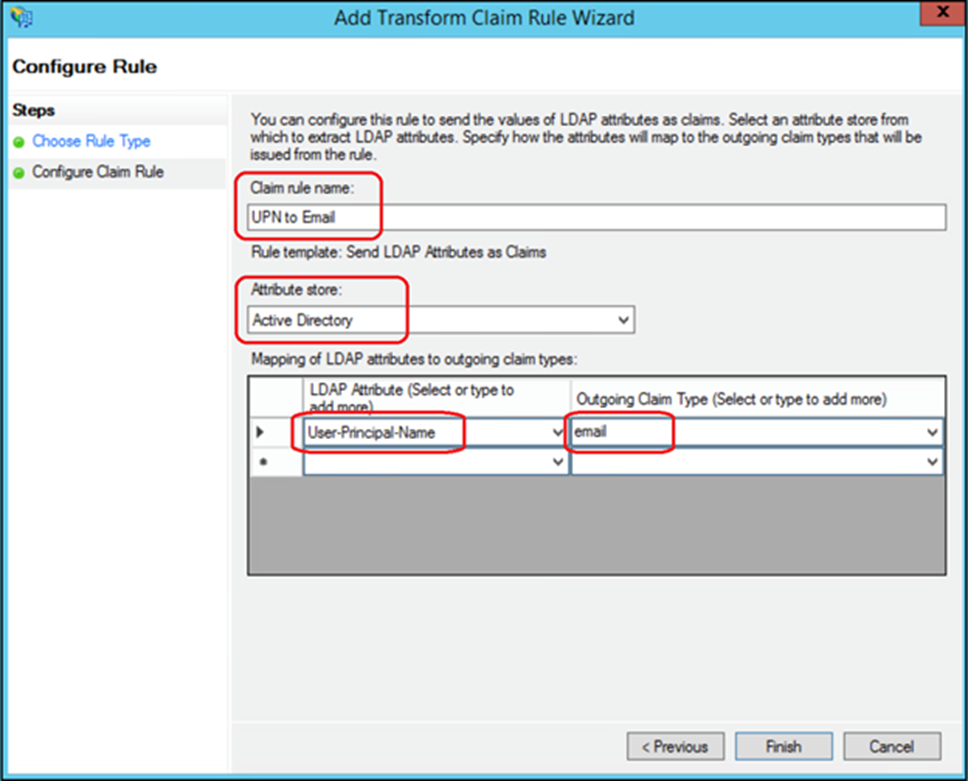The width and height of the screenshot is (968, 781).
Task: Go to the Choose Rule Type step
Action: pyautogui.click(x=91, y=142)
